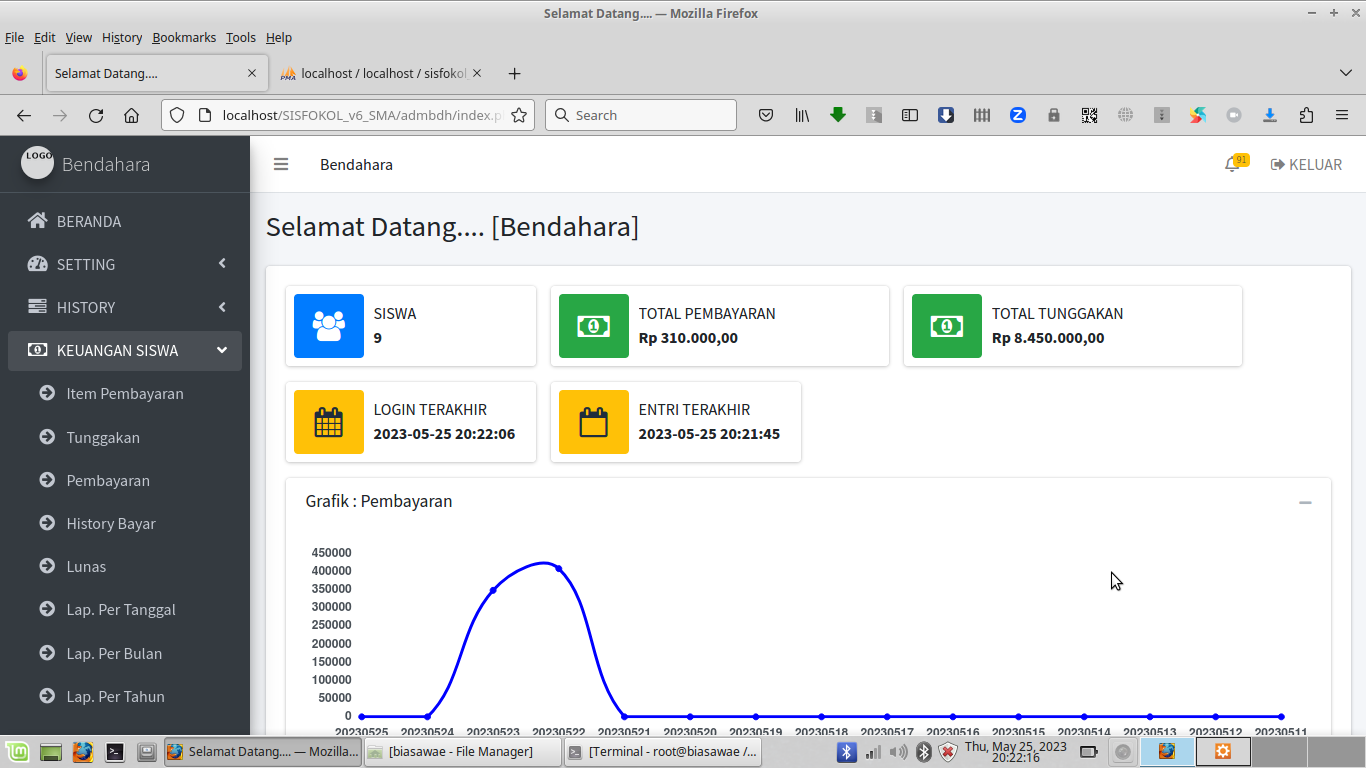
Task: Click the blue SISWA users icon
Action: point(329,326)
